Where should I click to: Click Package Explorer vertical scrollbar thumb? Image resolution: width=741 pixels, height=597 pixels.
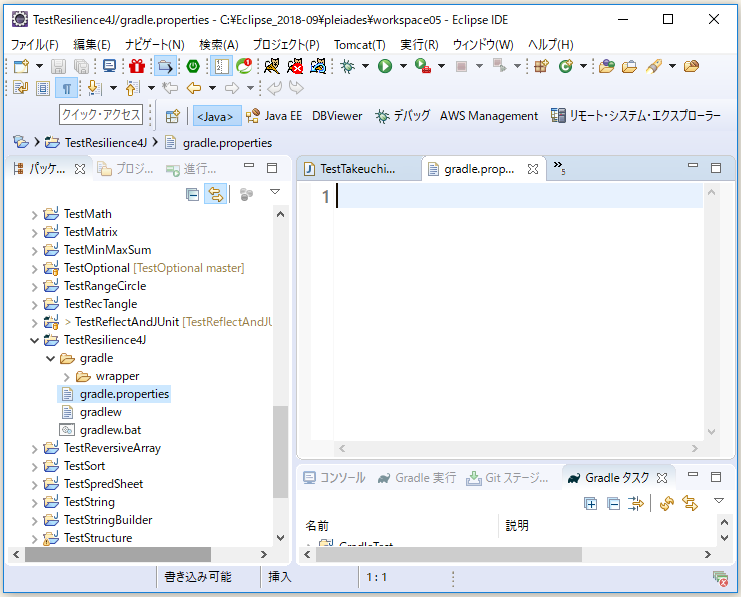pyautogui.click(x=280, y=452)
